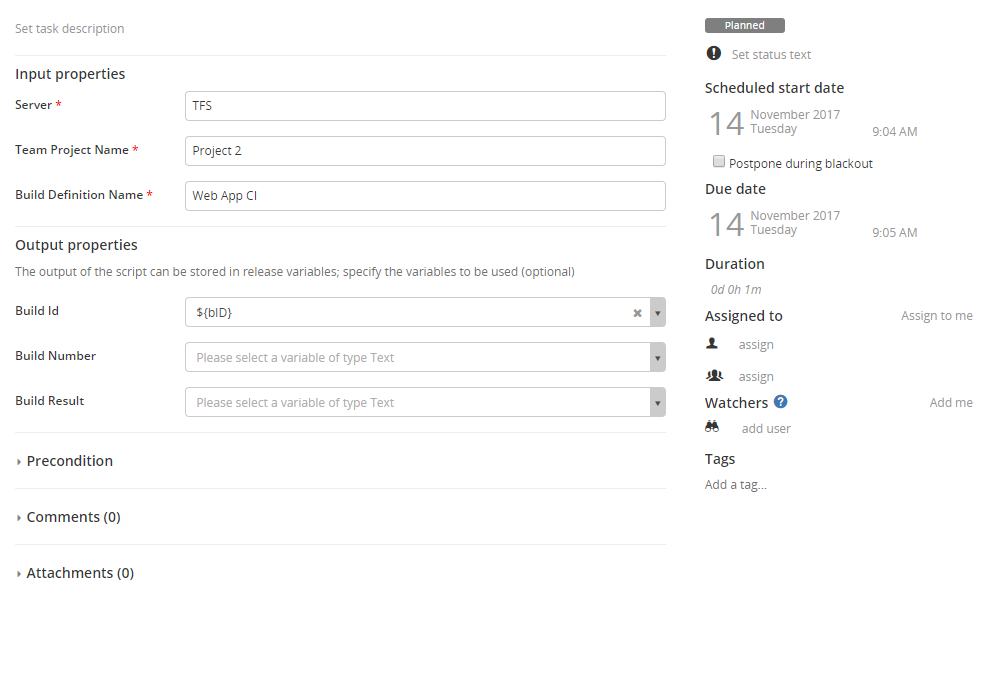Expand the Comments (0) section
Screen dimensions: 988x675
pos(73,517)
